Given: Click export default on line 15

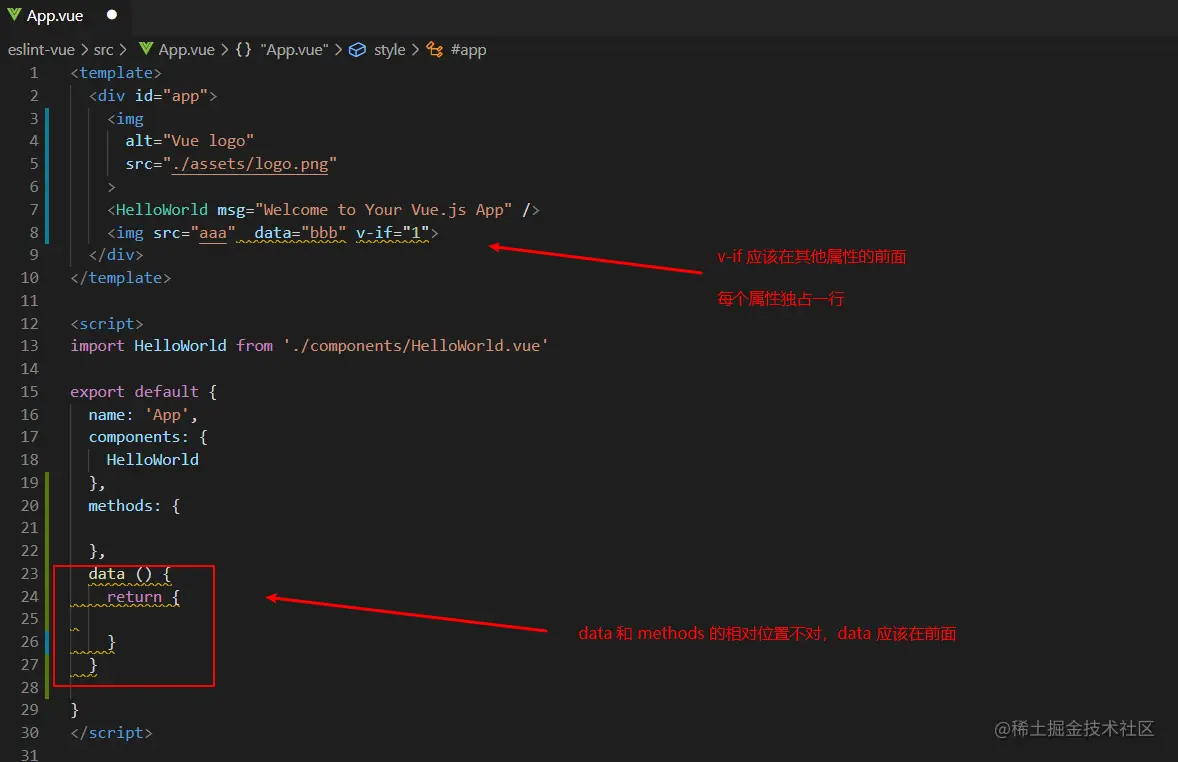Looking at the screenshot, I should tap(134, 392).
